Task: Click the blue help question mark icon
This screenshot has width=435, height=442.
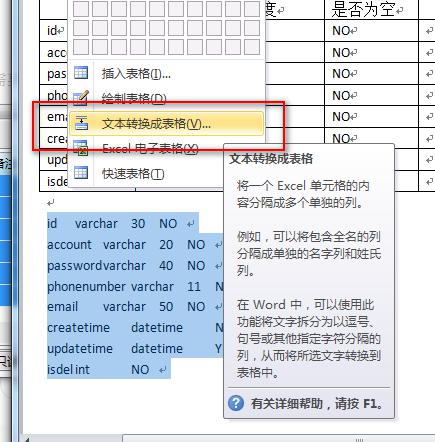Action: click(236, 403)
